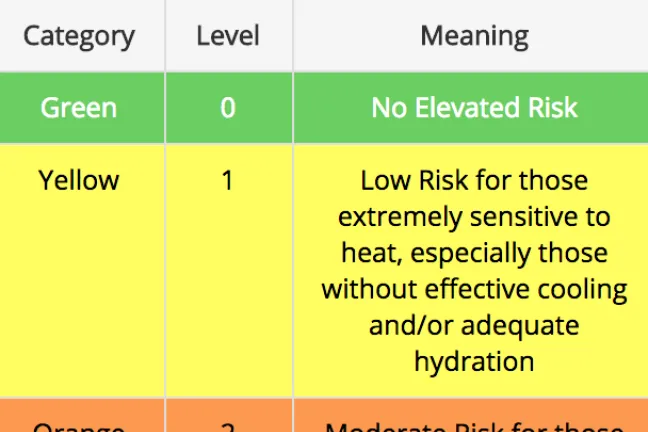Viewport: 648px width, 432px height.
Task: Click the divider between Level and Meaning headers
Action: pos(293,37)
